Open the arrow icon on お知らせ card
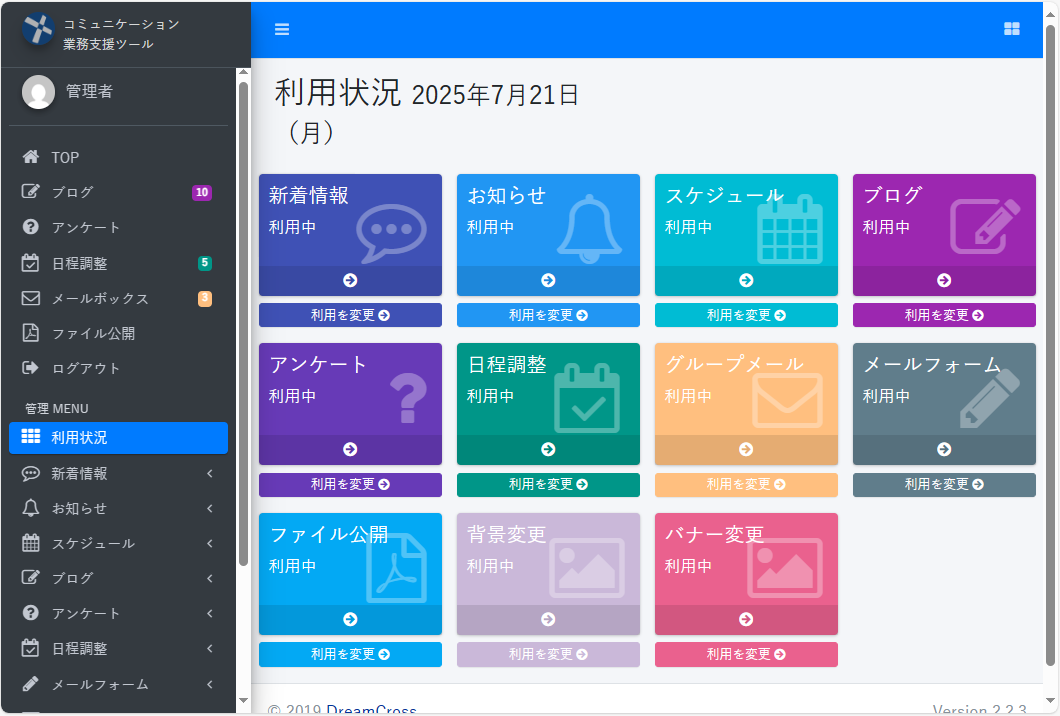The image size is (1060, 716). [x=548, y=280]
